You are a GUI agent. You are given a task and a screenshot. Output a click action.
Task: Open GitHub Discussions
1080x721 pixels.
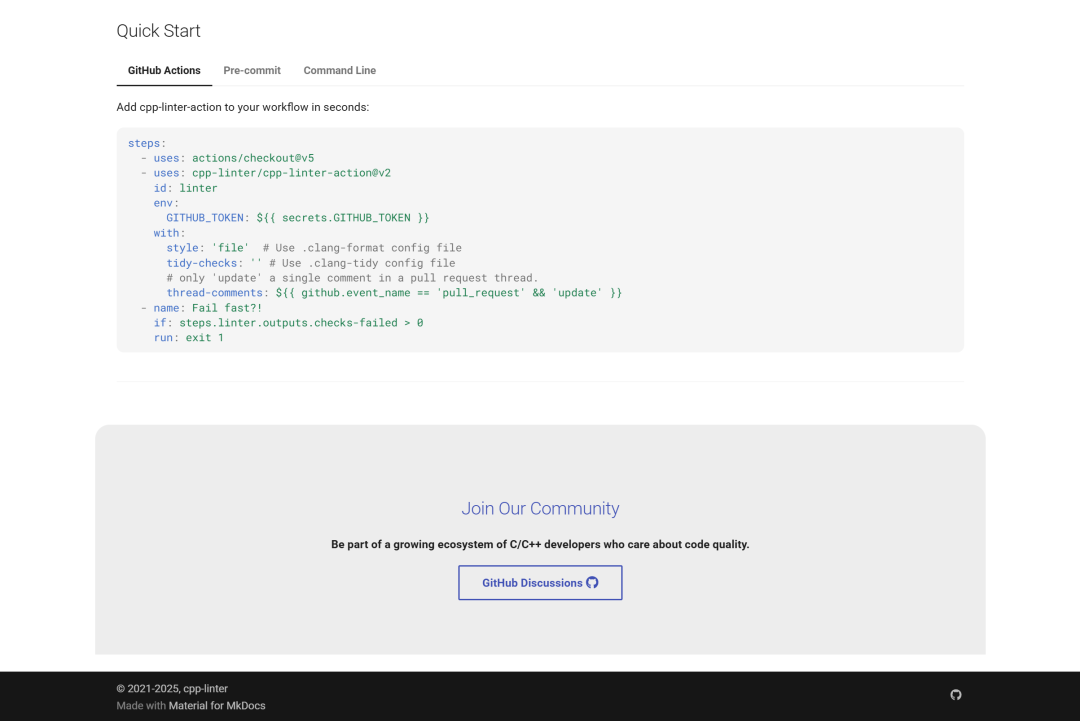point(540,582)
